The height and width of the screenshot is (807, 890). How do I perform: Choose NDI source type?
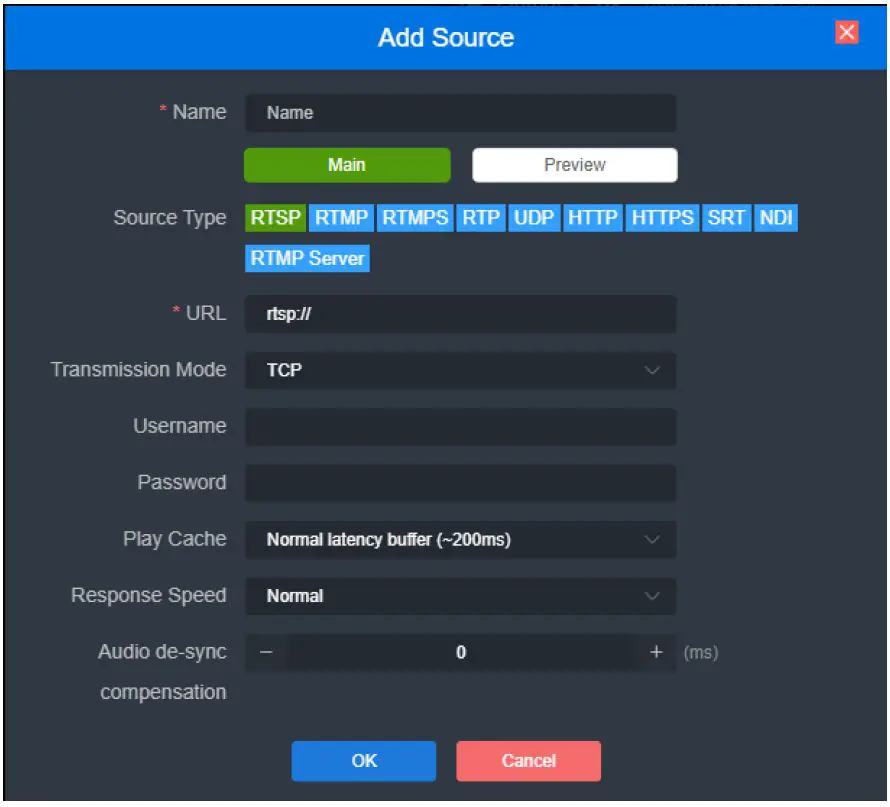776,218
